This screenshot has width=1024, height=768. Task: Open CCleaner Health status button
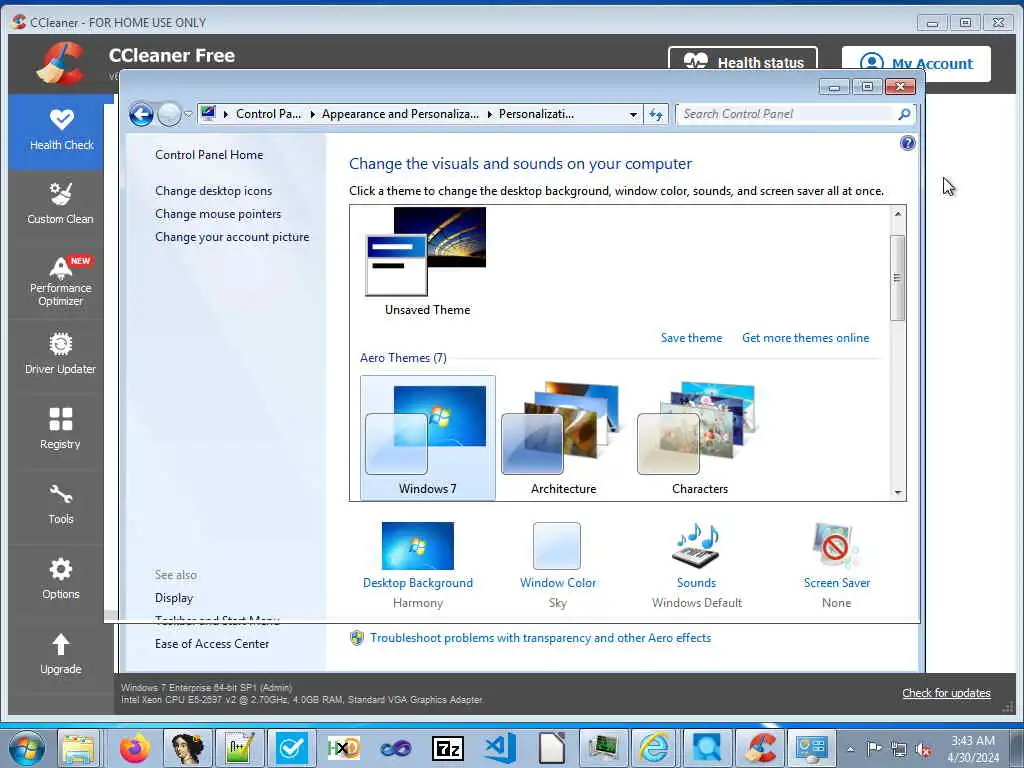point(743,61)
